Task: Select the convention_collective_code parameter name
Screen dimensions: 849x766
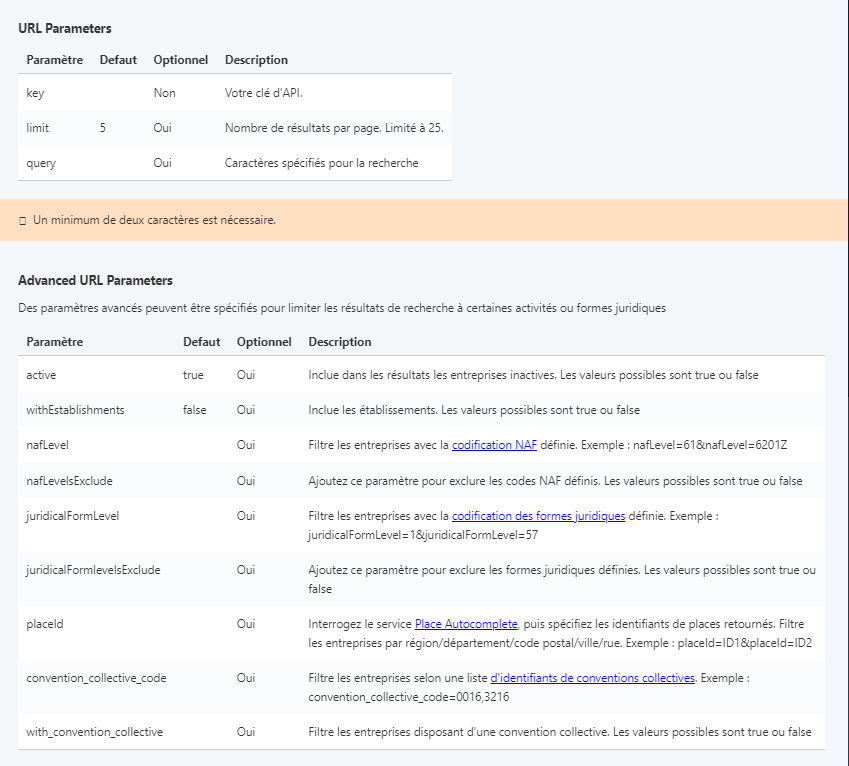Action: [x=96, y=678]
